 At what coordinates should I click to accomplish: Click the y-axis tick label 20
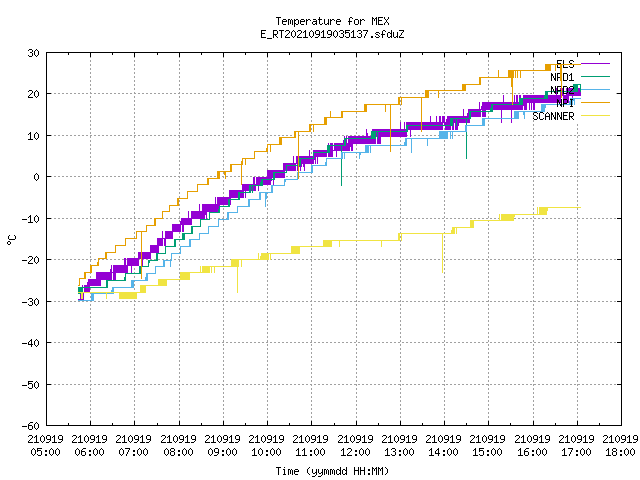(x=33, y=94)
